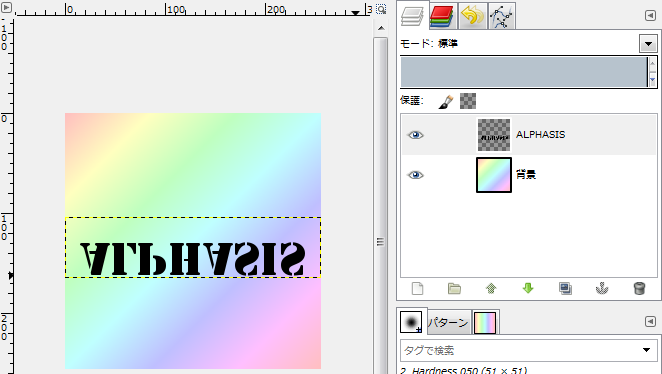This screenshot has width=662, height=374.
Task: Toggle lock pixels paintbrush icon
Action: [445, 101]
